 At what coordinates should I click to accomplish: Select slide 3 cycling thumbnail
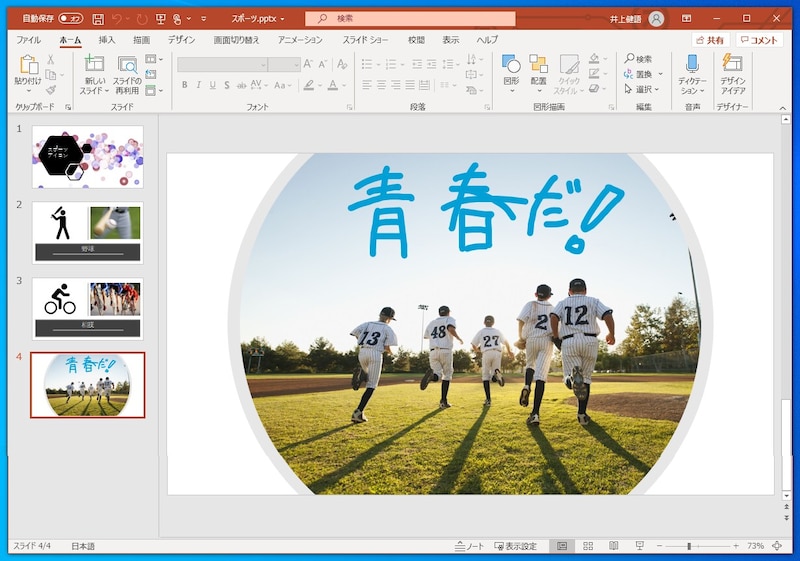click(x=88, y=309)
